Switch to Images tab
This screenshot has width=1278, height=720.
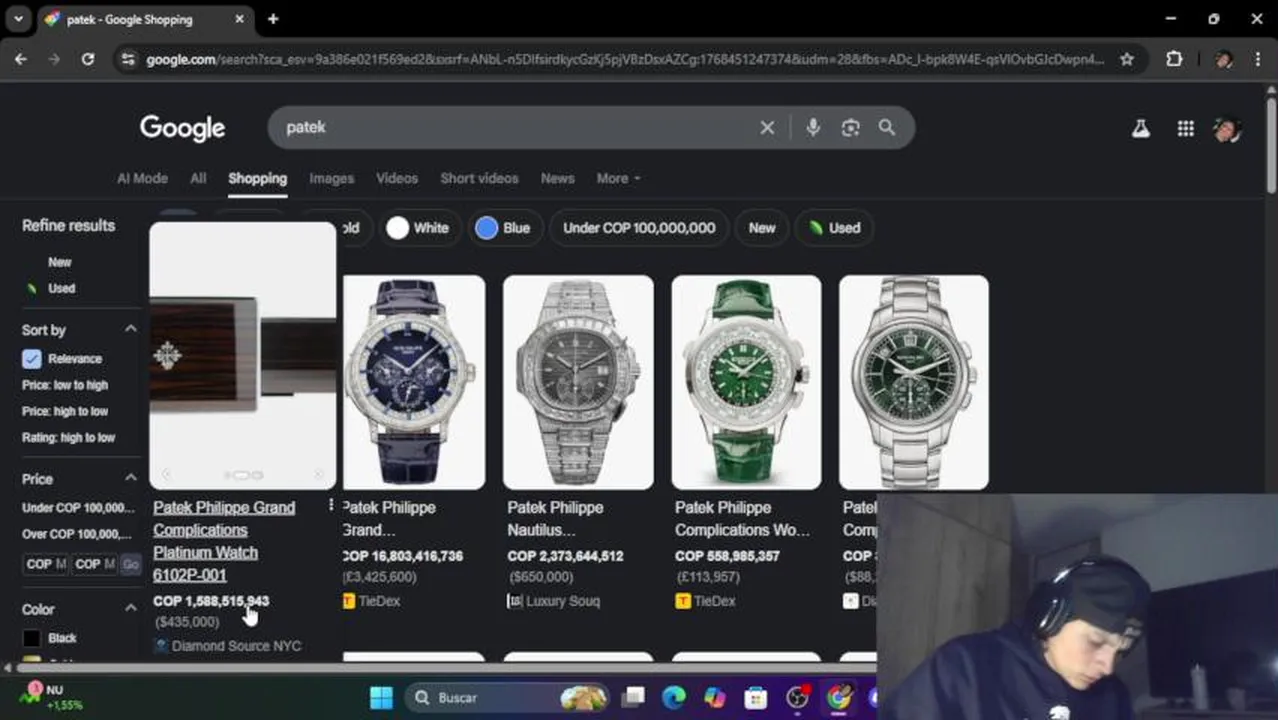click(x=331, y=178)
